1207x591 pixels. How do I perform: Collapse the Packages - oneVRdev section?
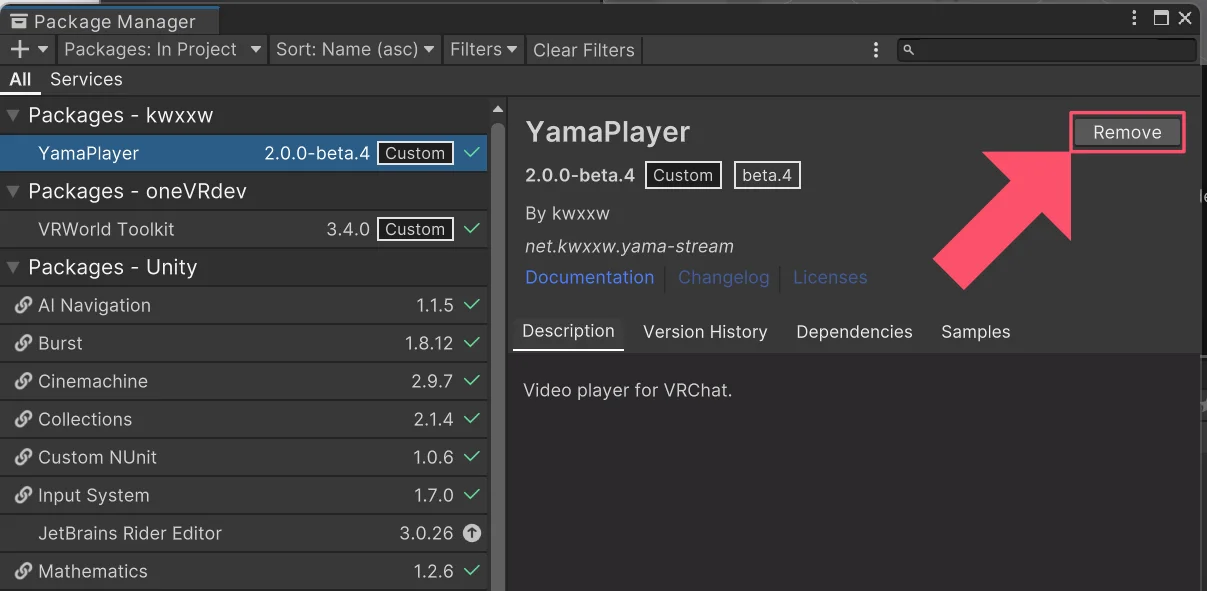point(13,192)
